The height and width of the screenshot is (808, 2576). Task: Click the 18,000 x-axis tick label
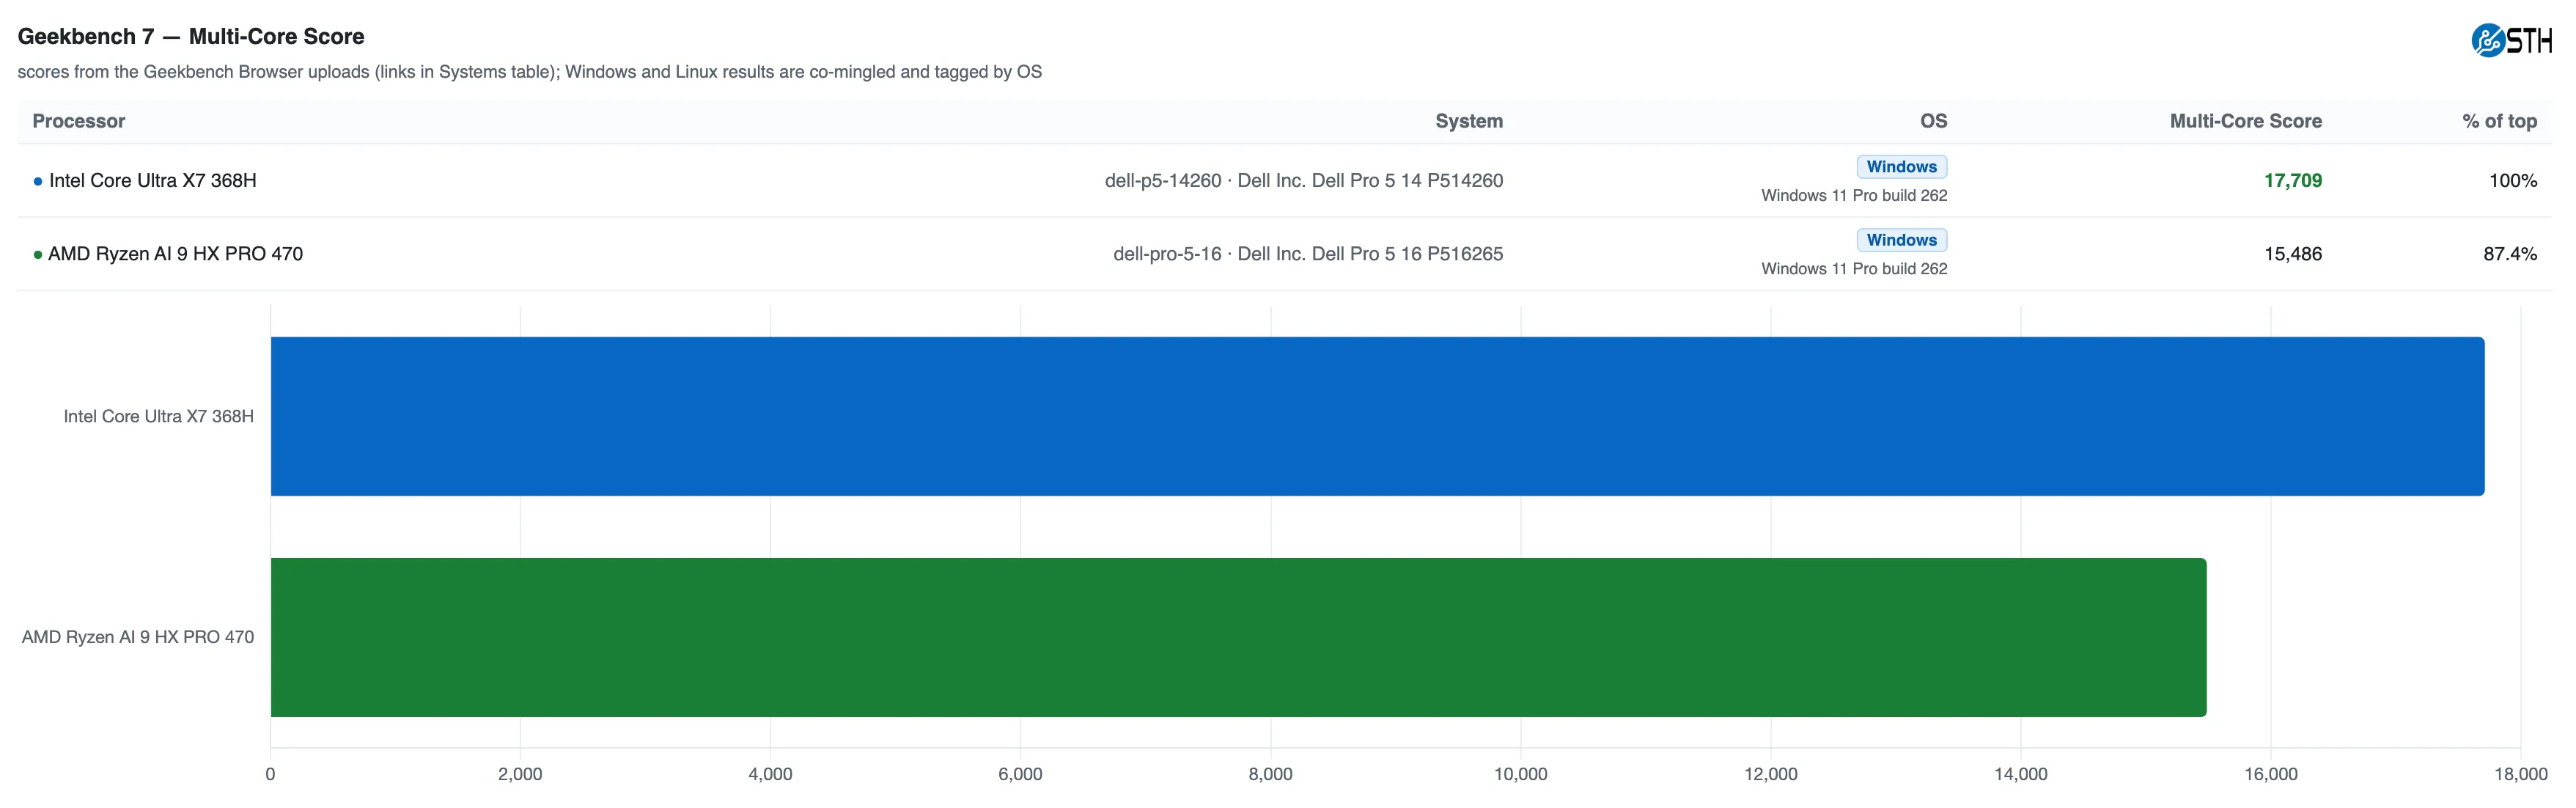pyautogui.click(x=2520, y=774)
